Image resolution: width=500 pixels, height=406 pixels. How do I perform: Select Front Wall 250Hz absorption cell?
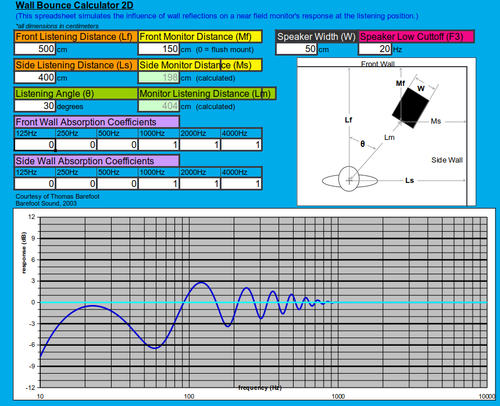click(76, 145)
